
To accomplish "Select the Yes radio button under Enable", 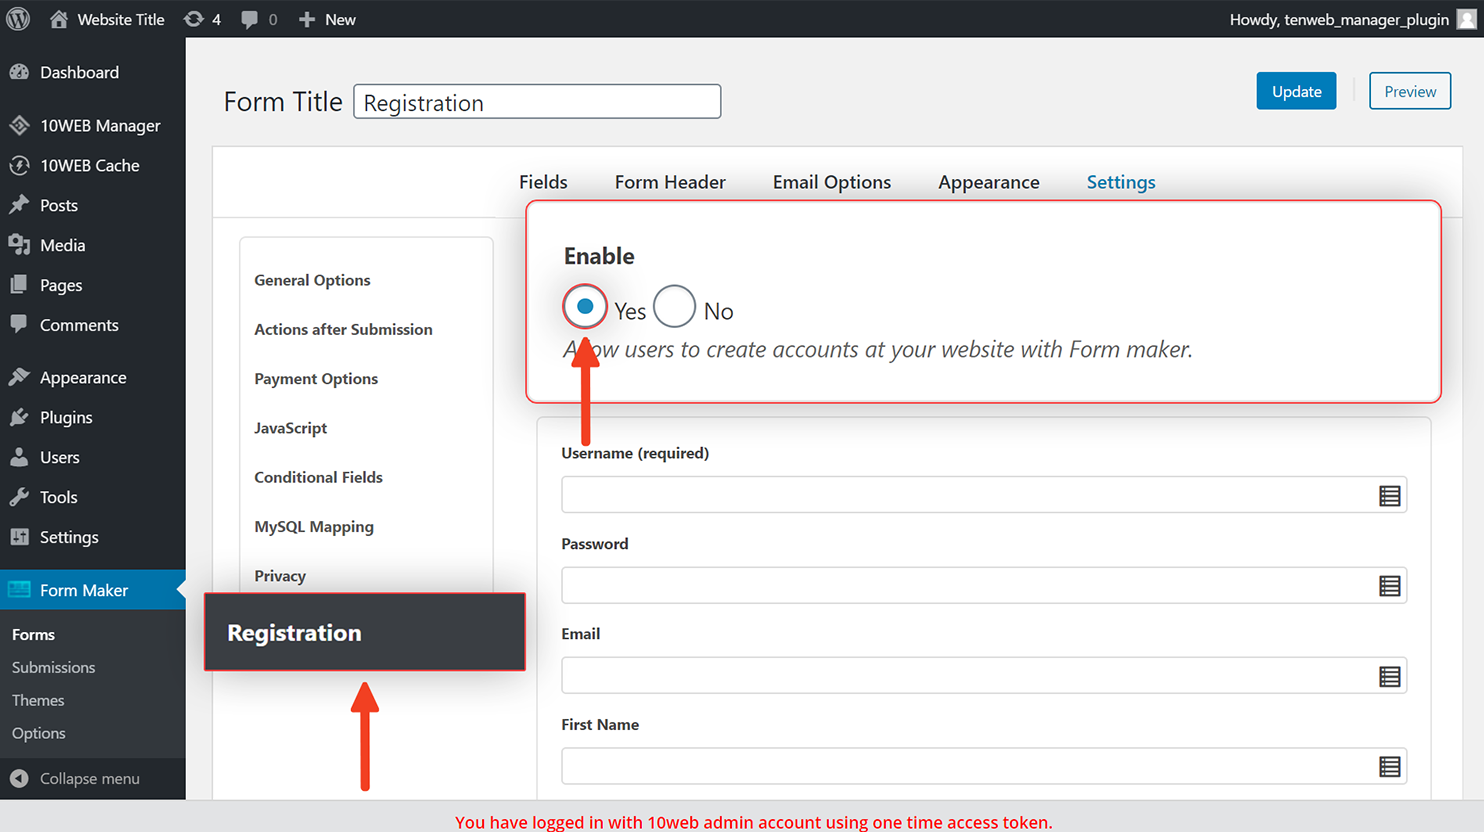I will [x=585, y=307].
